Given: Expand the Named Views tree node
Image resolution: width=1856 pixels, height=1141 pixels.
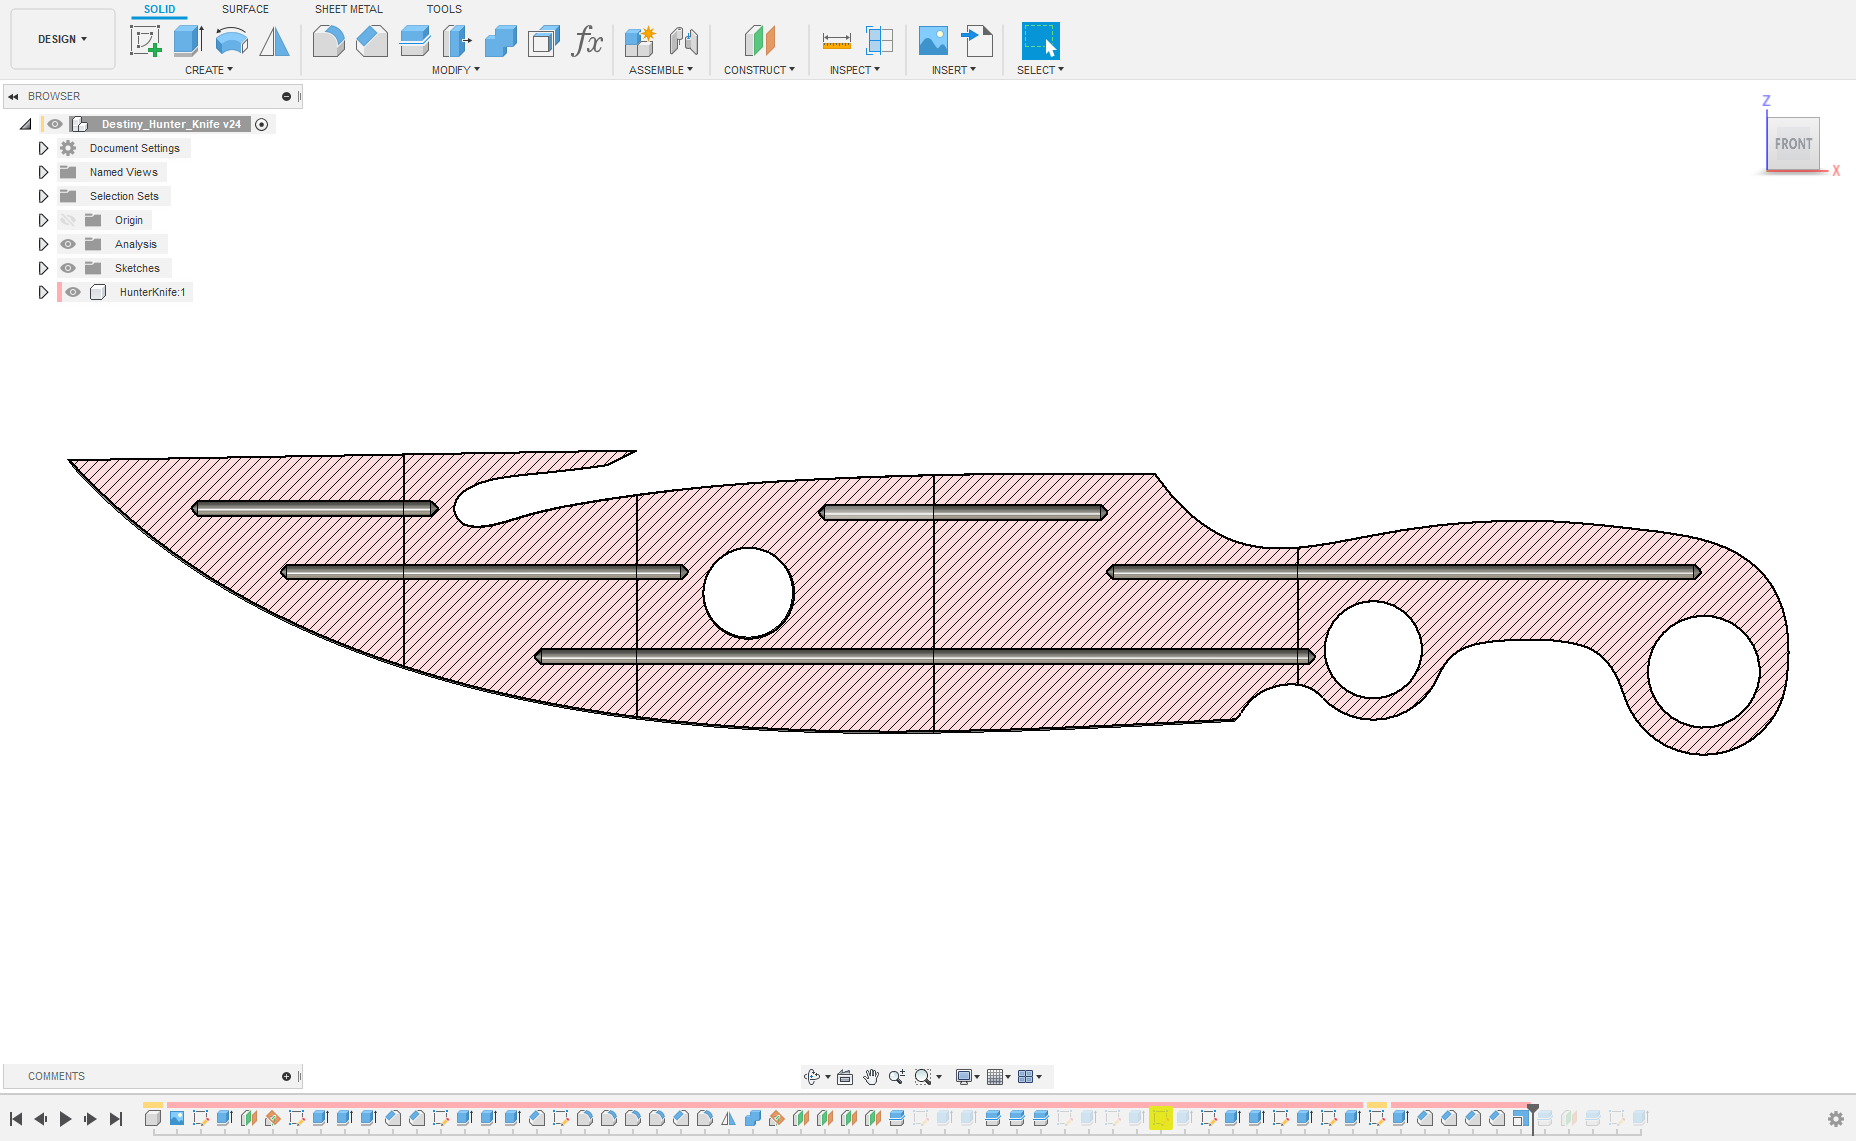Looking at the screenshot, I should [x=43, y=172].
